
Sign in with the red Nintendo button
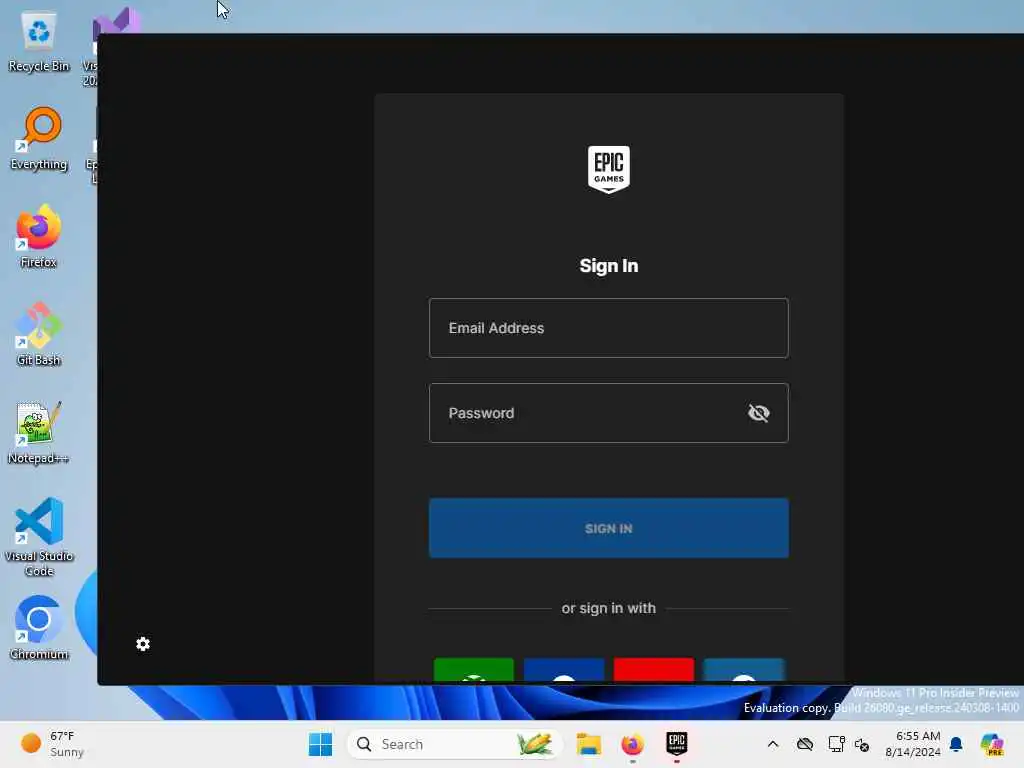654,670
